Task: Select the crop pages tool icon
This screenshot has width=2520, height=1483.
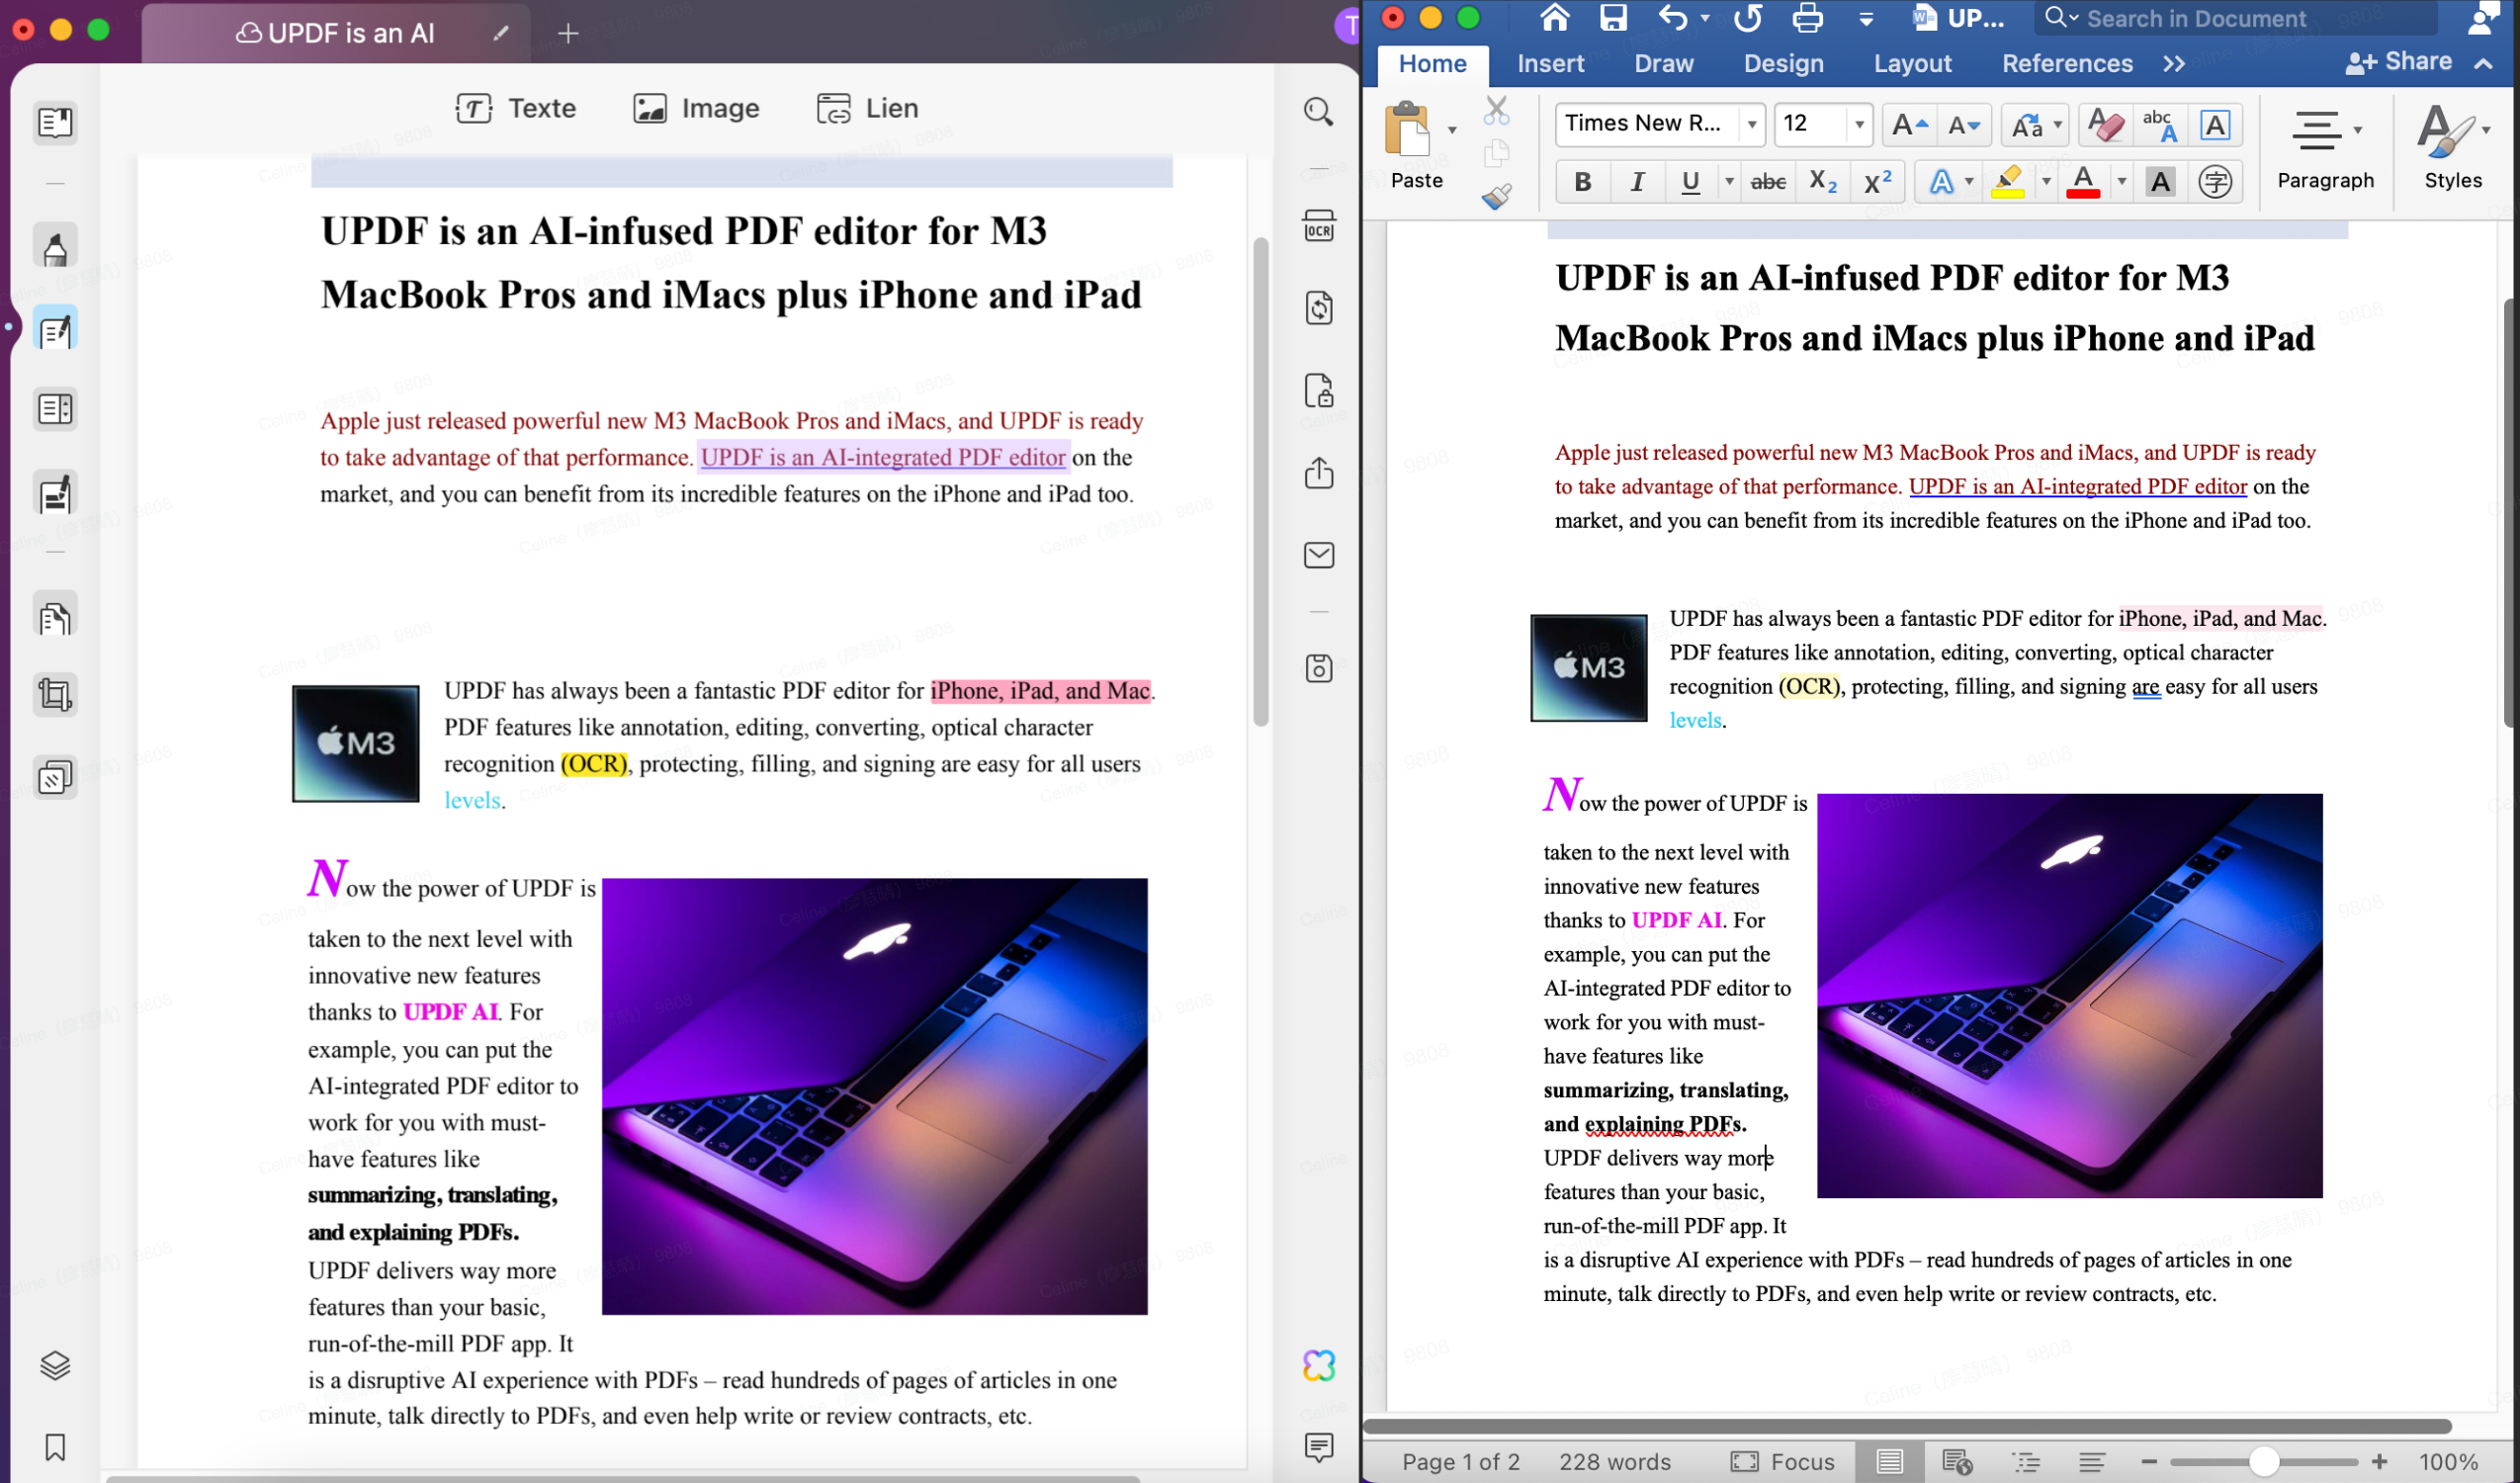Action: coord(55,694)
